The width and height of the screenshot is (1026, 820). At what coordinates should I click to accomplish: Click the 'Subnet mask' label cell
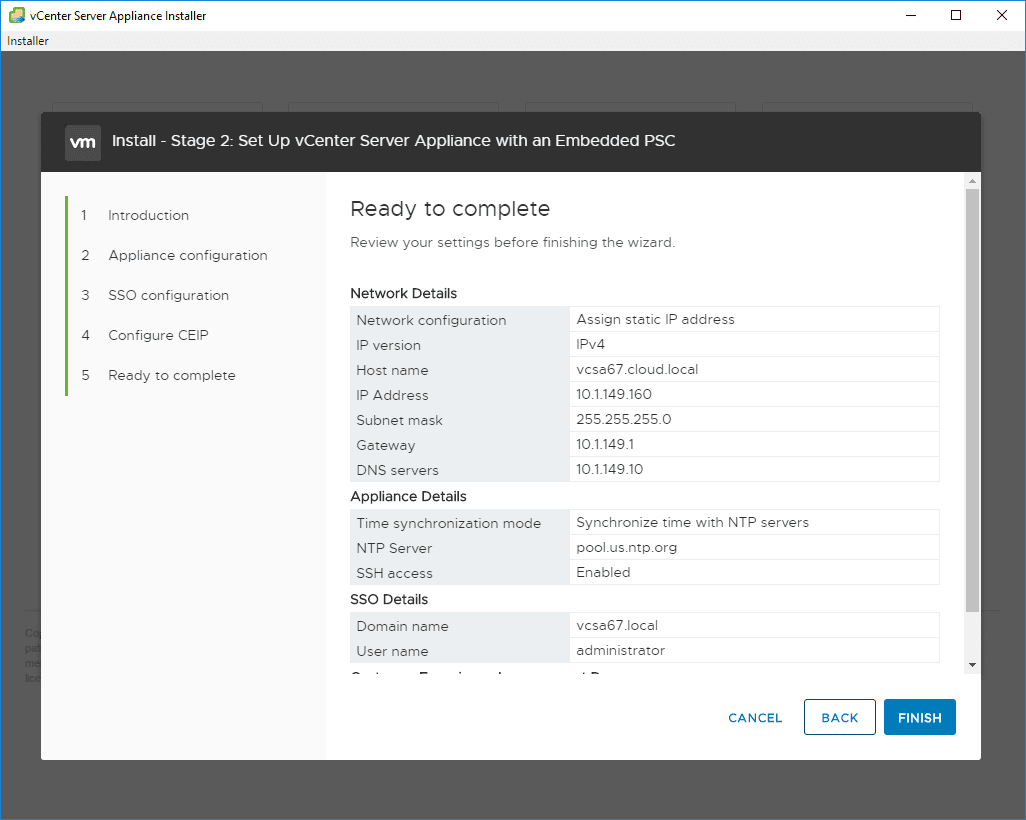click(460, 419)
